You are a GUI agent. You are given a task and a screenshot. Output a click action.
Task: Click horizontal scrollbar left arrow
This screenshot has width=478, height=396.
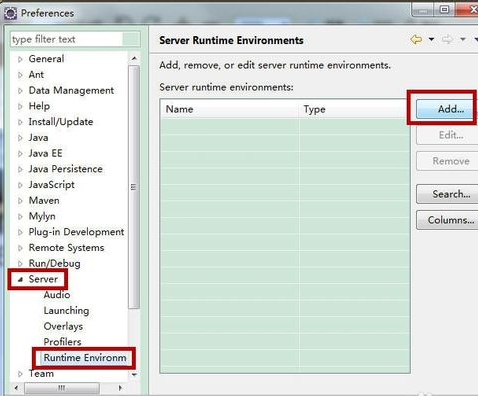tap(16, 388)
